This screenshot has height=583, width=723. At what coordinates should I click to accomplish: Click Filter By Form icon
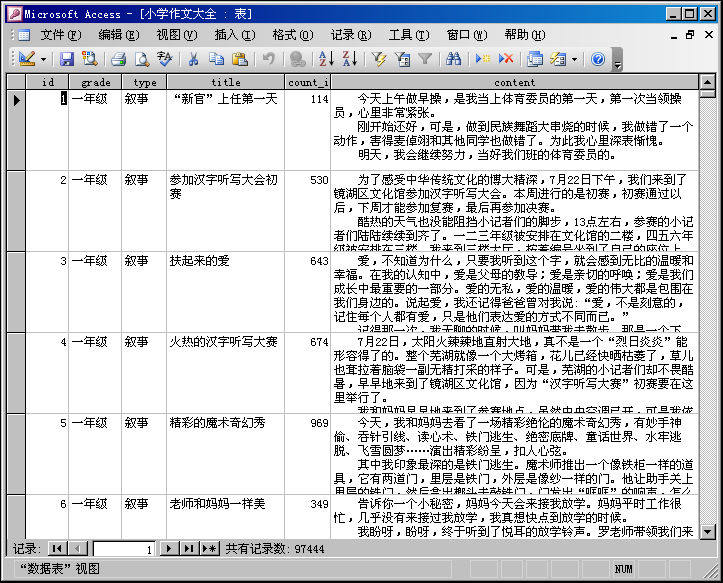[x=403, y=59]
